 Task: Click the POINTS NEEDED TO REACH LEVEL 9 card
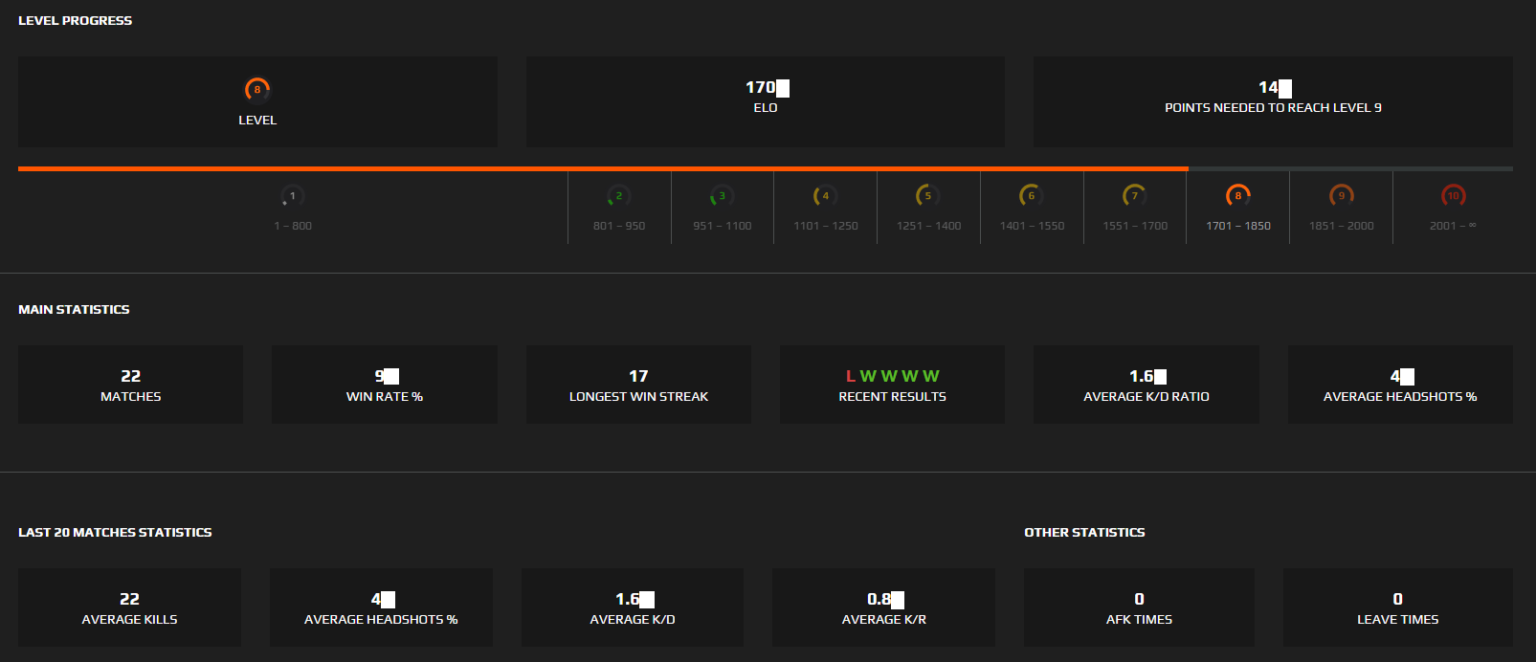[1272, 101]
